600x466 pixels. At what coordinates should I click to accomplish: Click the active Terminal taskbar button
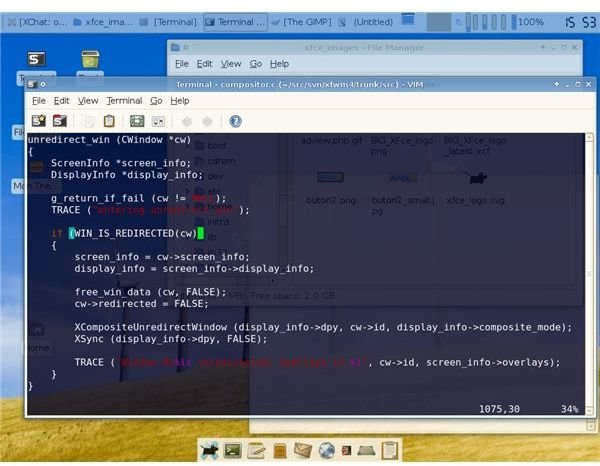(x=235, y=22)
